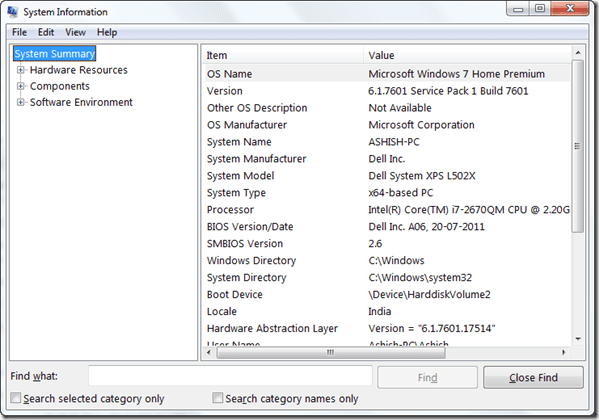Click the horizontal scrollbar thumb
This screenshot has width=599, height=420.
pos(331,352)
